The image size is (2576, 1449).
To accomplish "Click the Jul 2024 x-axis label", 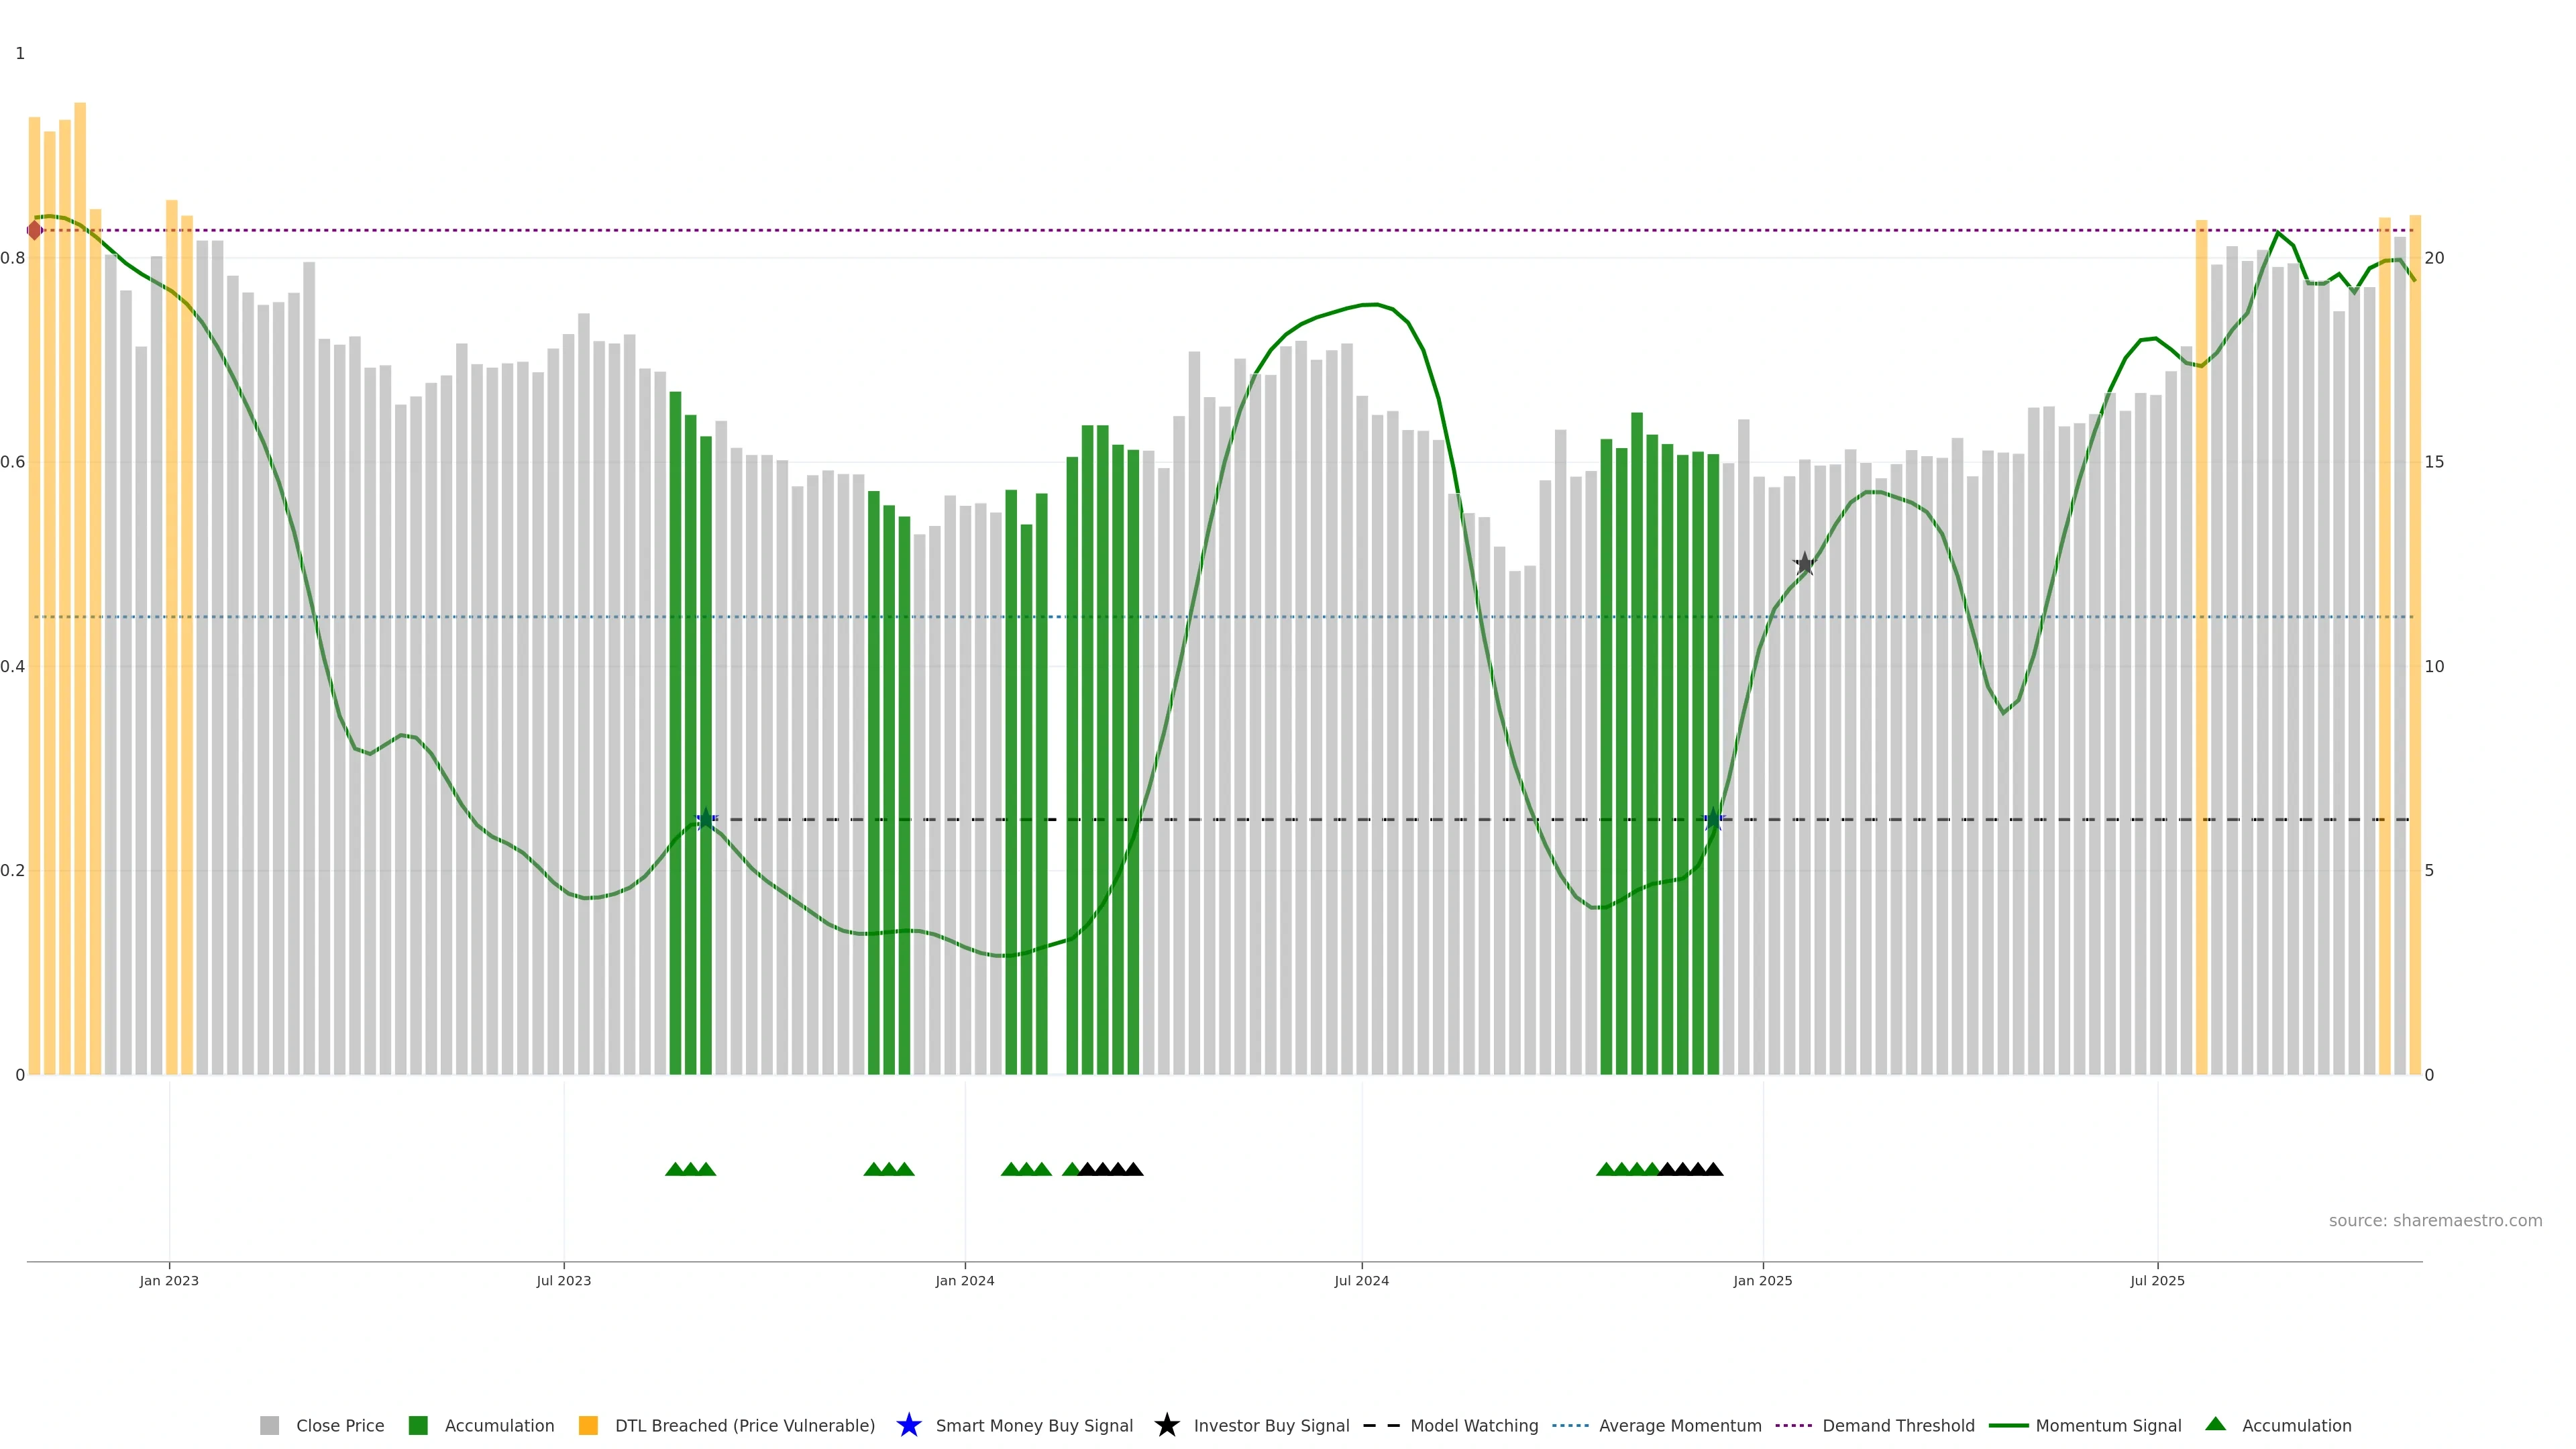I will point(1361,1281).
